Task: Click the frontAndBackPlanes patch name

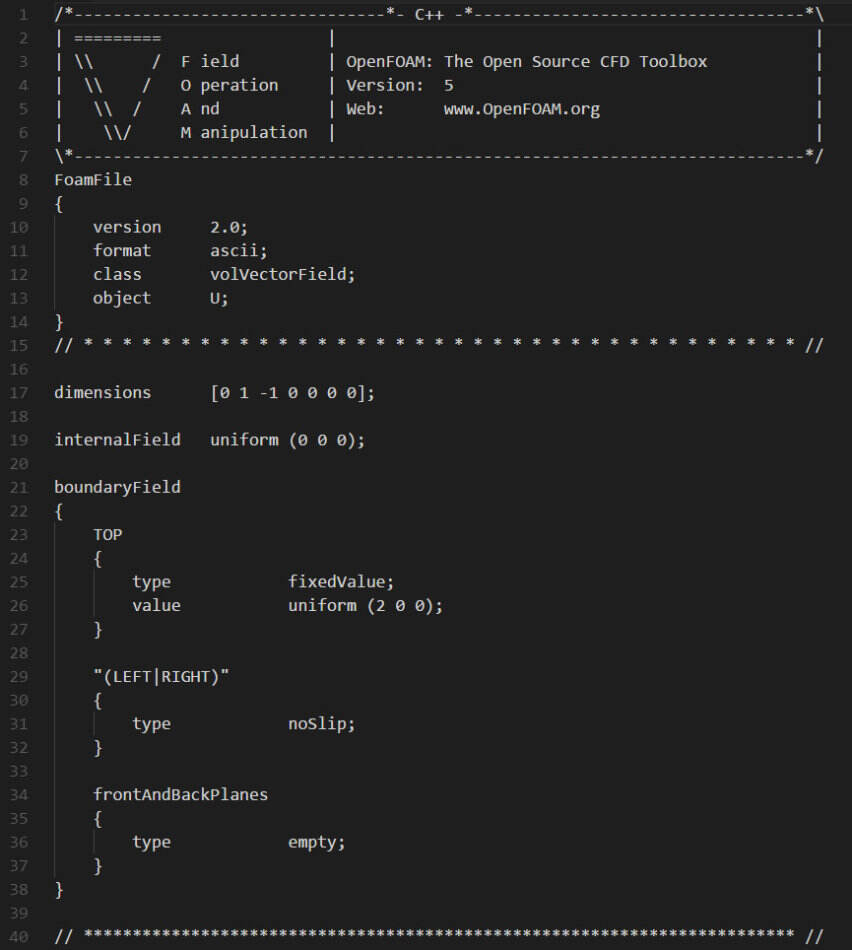Action: [x=181, y=794]
